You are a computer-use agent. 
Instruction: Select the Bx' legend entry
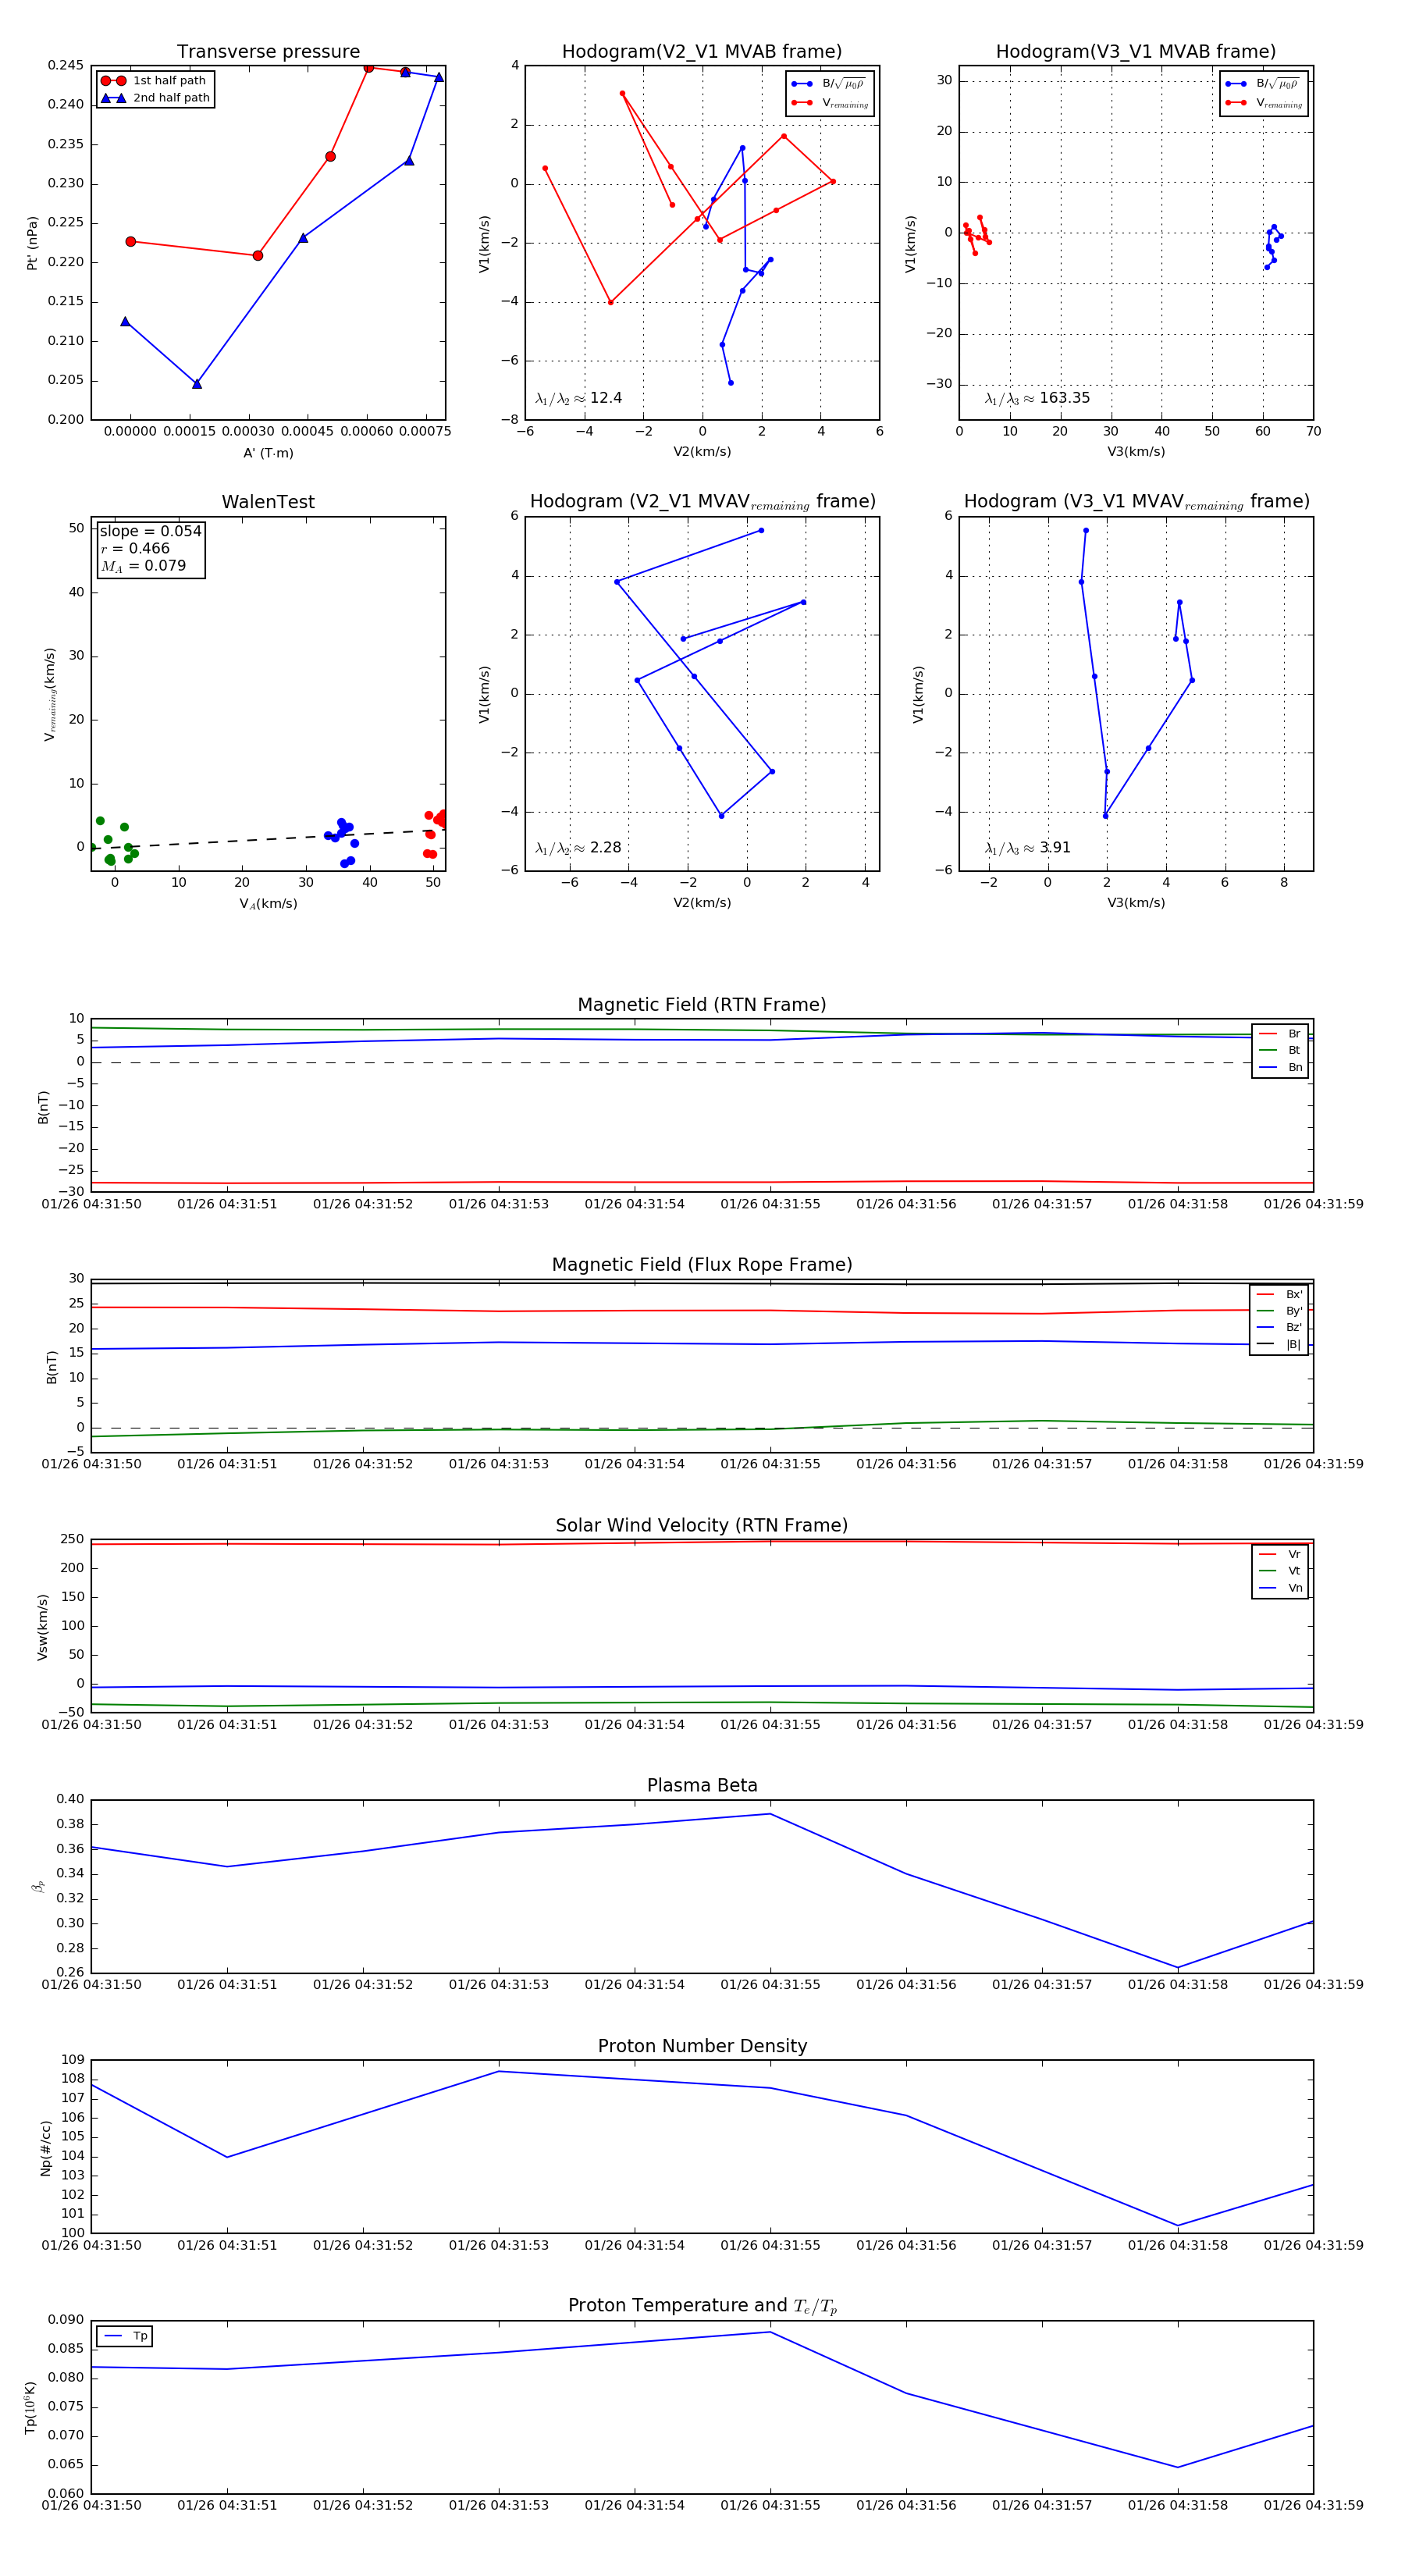[1279, 1294]
